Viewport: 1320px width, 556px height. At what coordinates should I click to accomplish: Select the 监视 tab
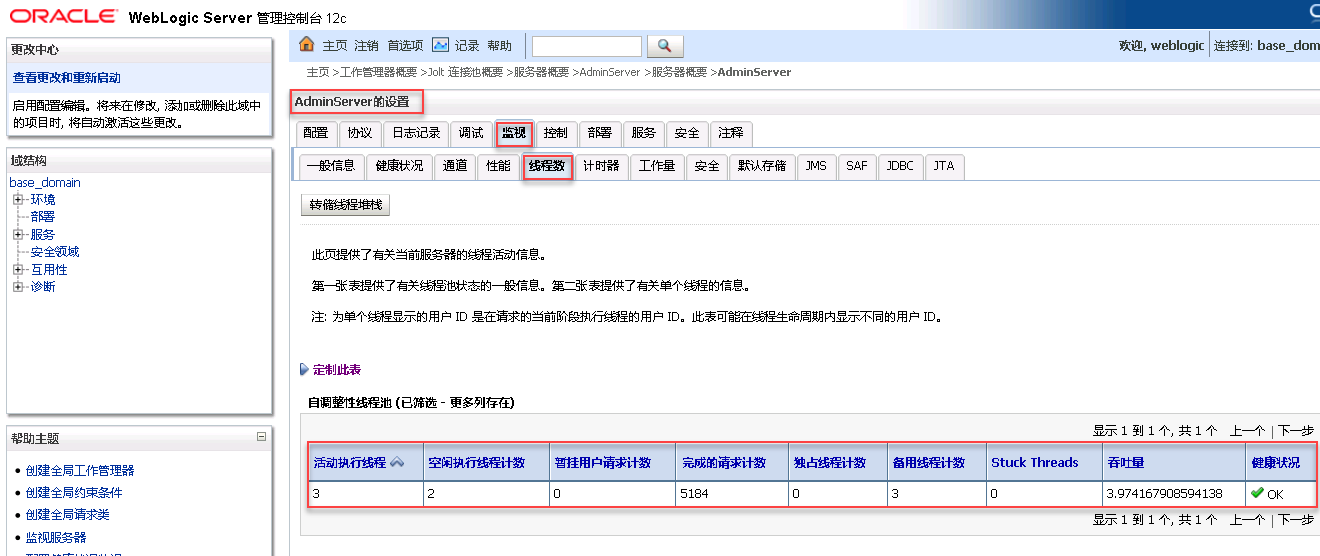[514, 133]
